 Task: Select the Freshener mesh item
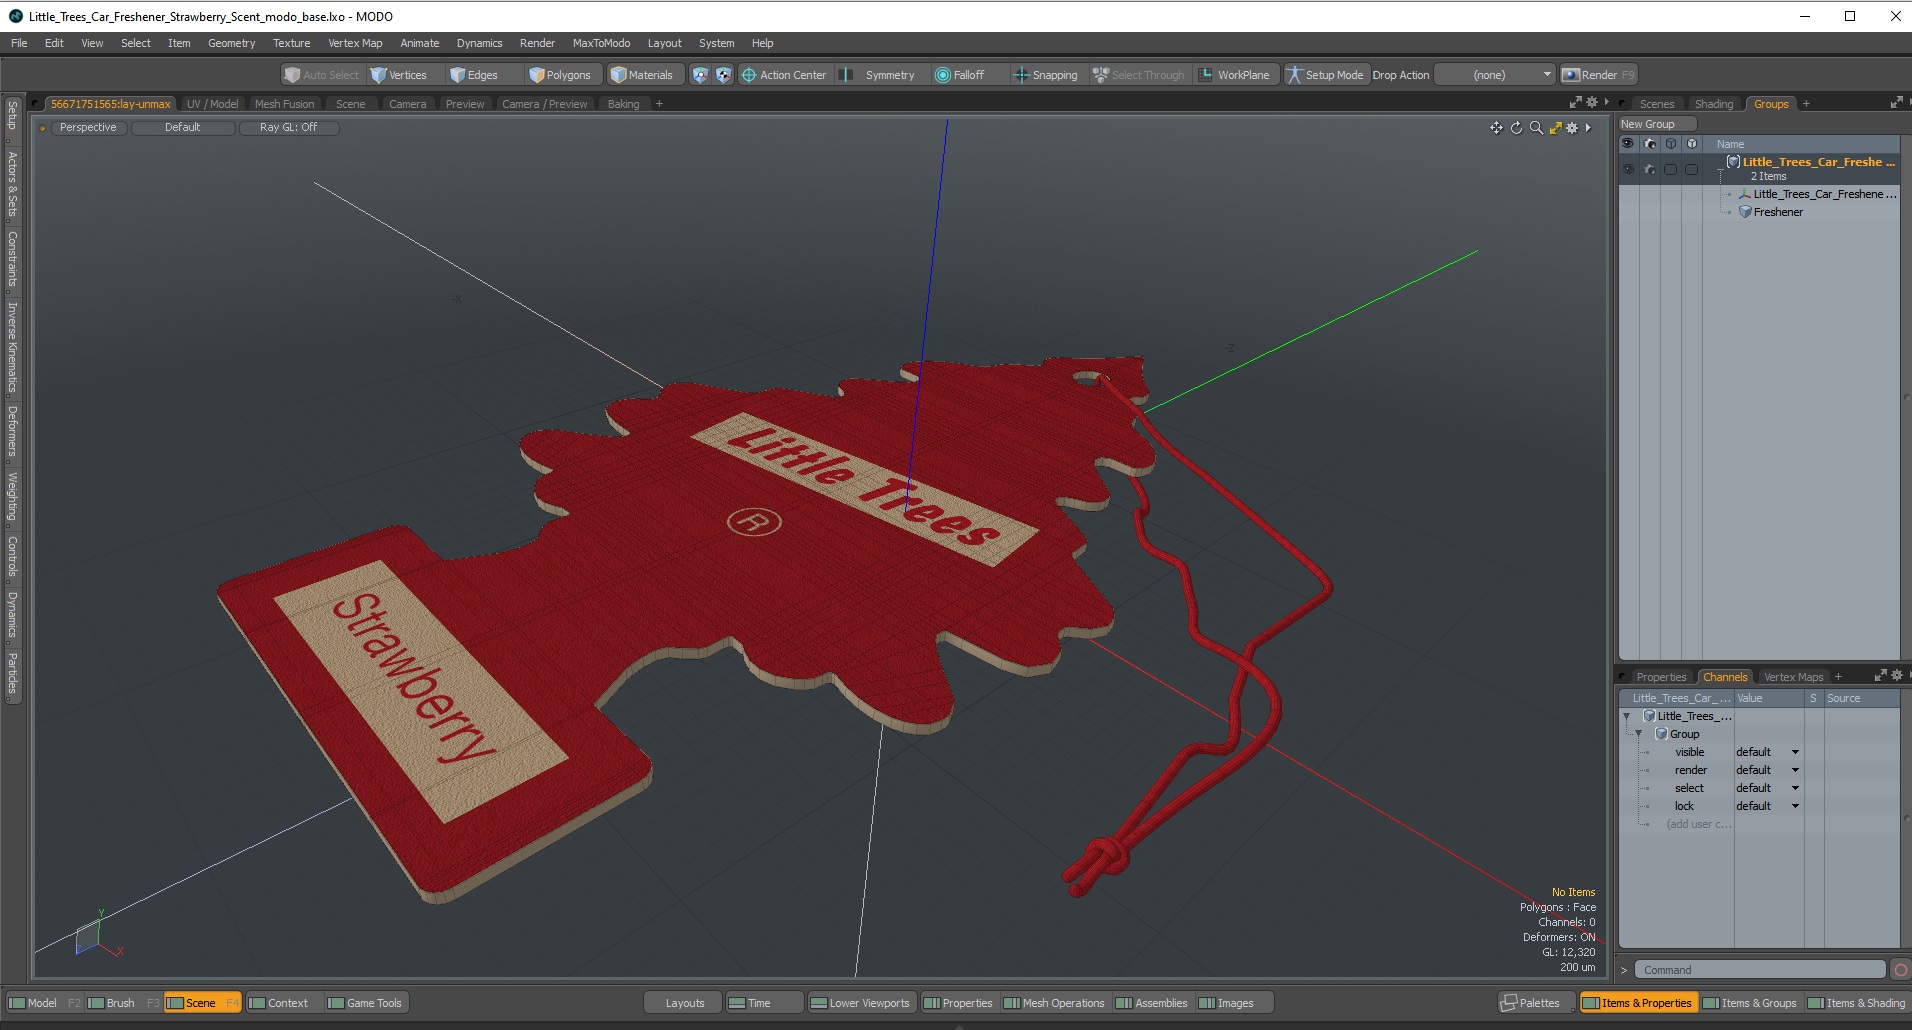pos(1777,212)
